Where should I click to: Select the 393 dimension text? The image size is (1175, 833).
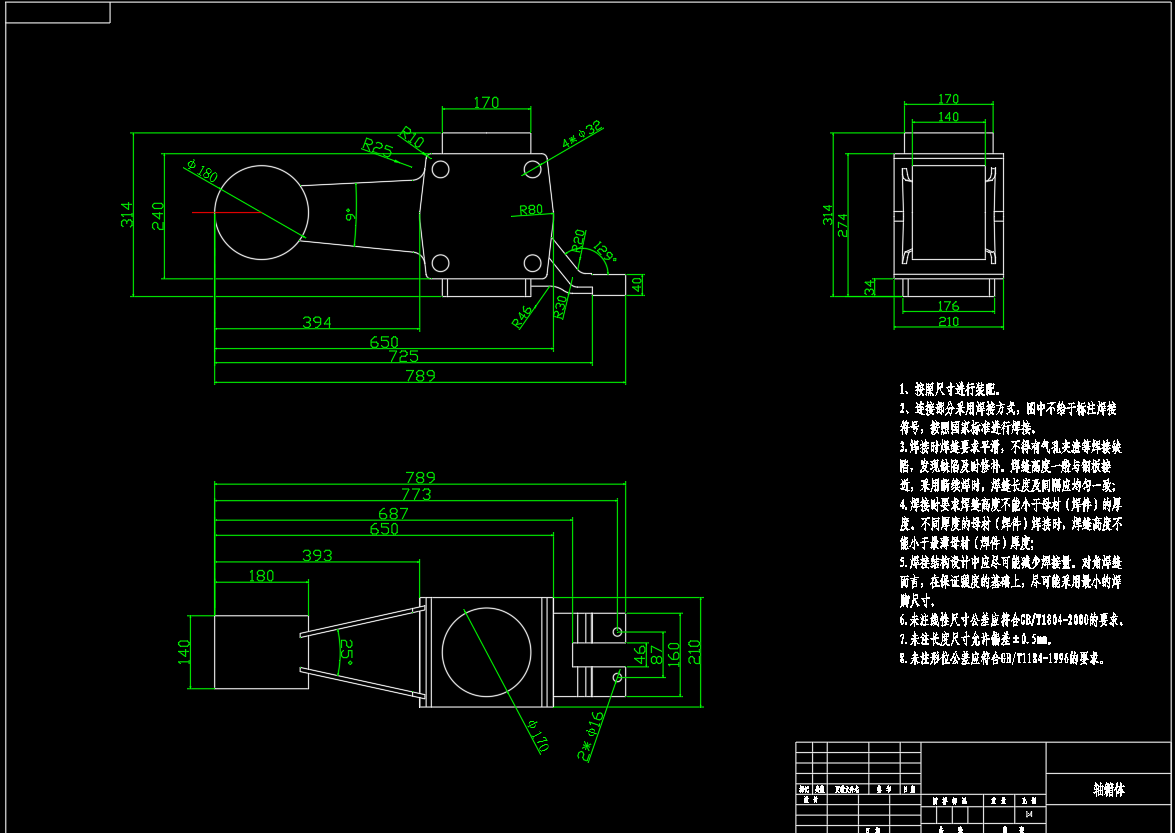coord(316,555)
